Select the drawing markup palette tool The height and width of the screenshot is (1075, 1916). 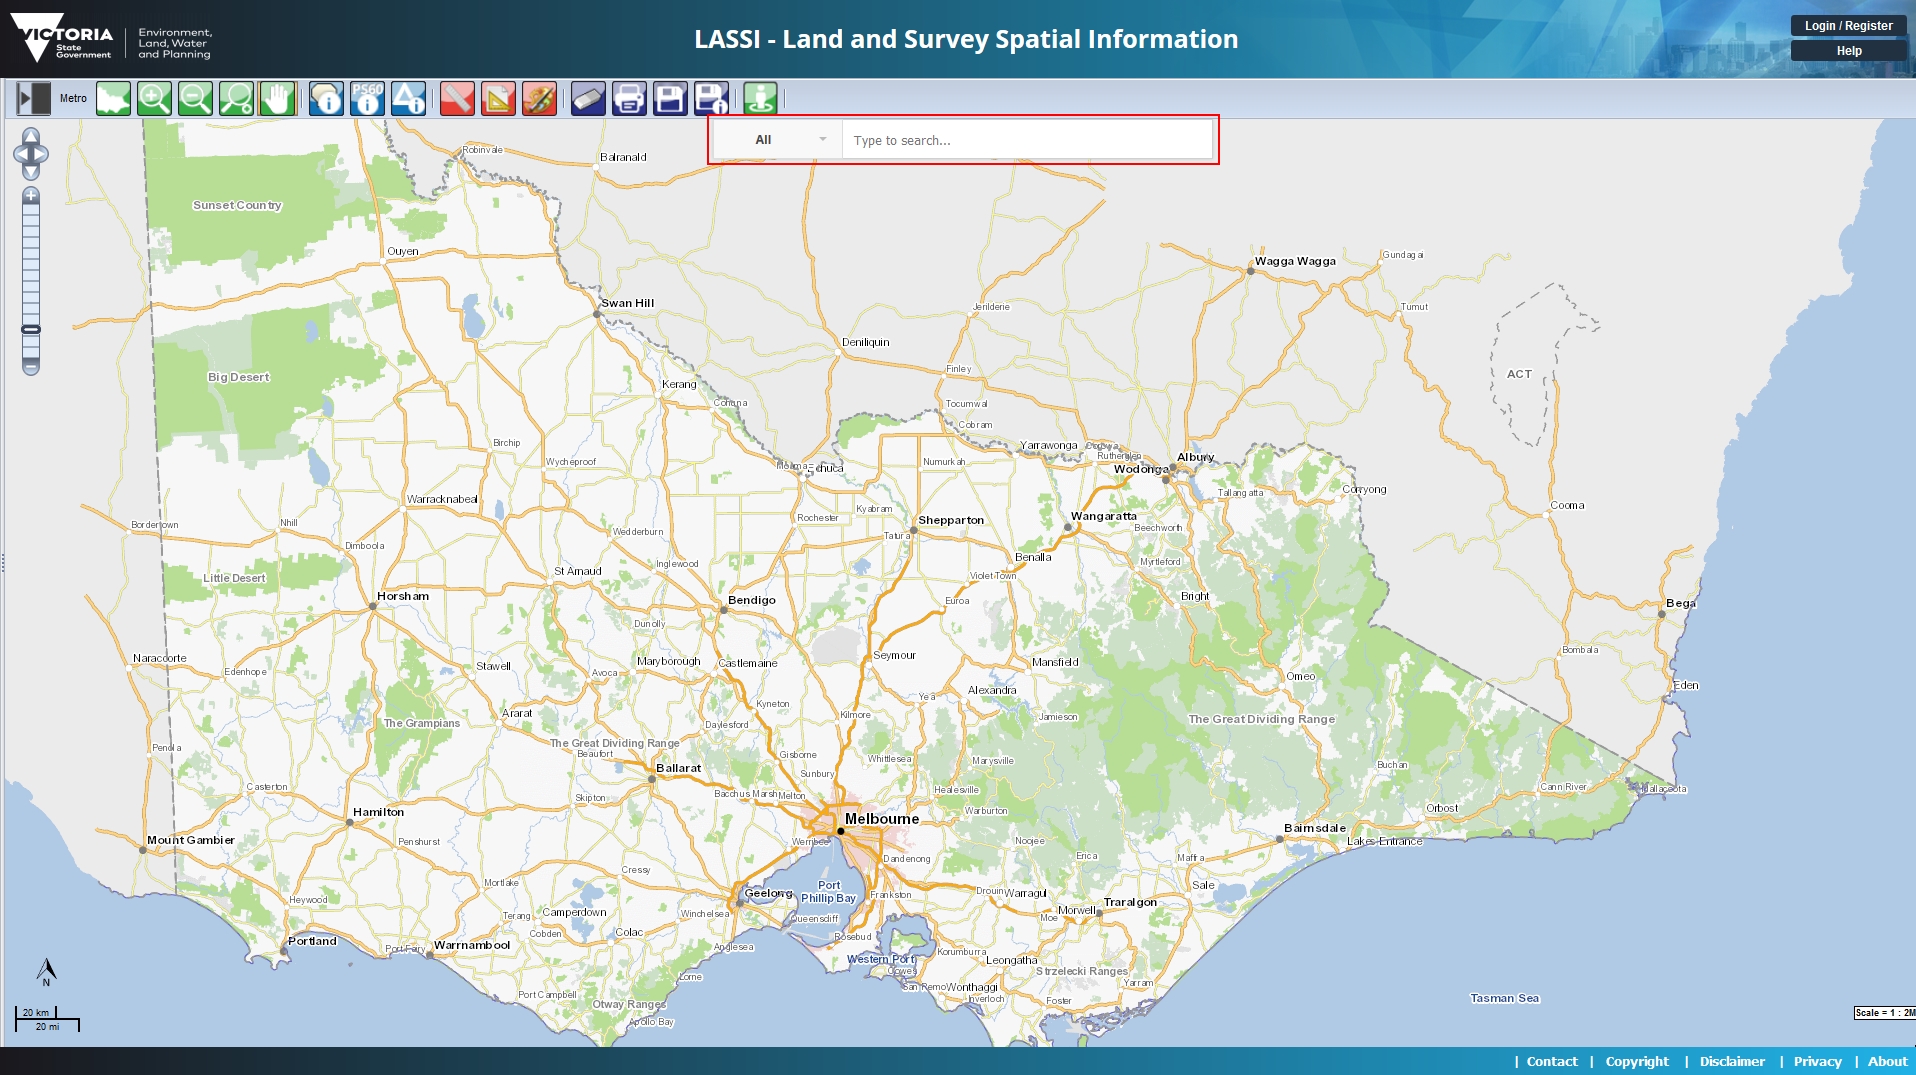(538, 98)
